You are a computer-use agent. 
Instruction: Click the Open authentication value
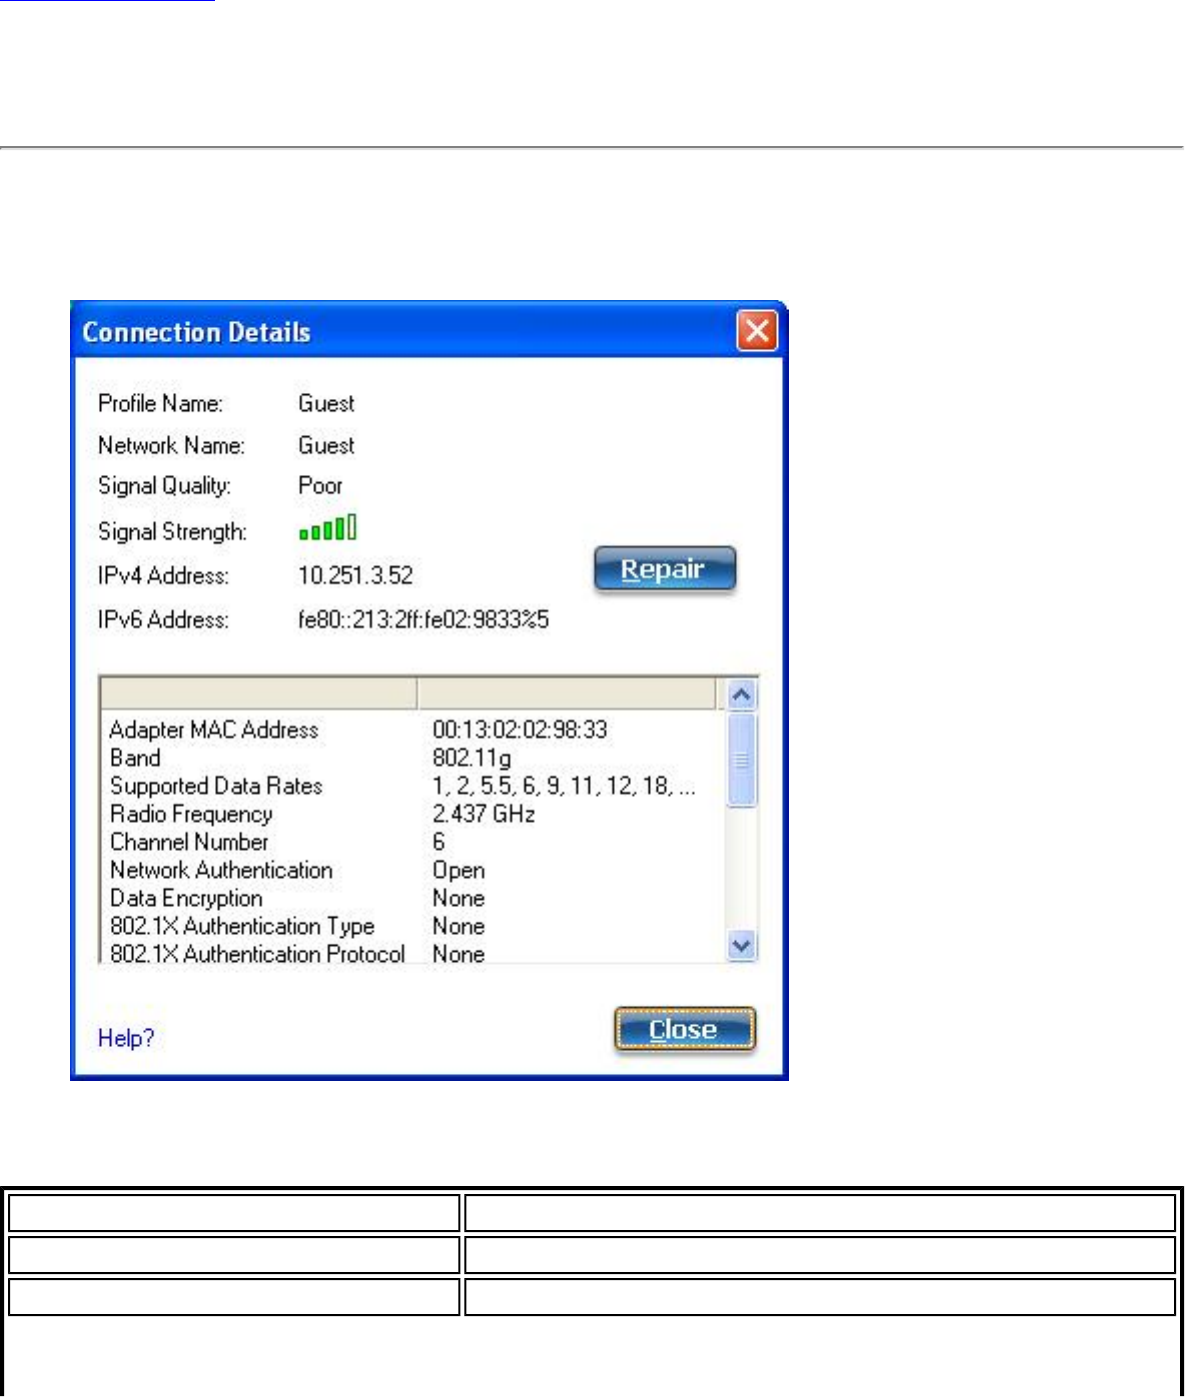click(459, 870)
